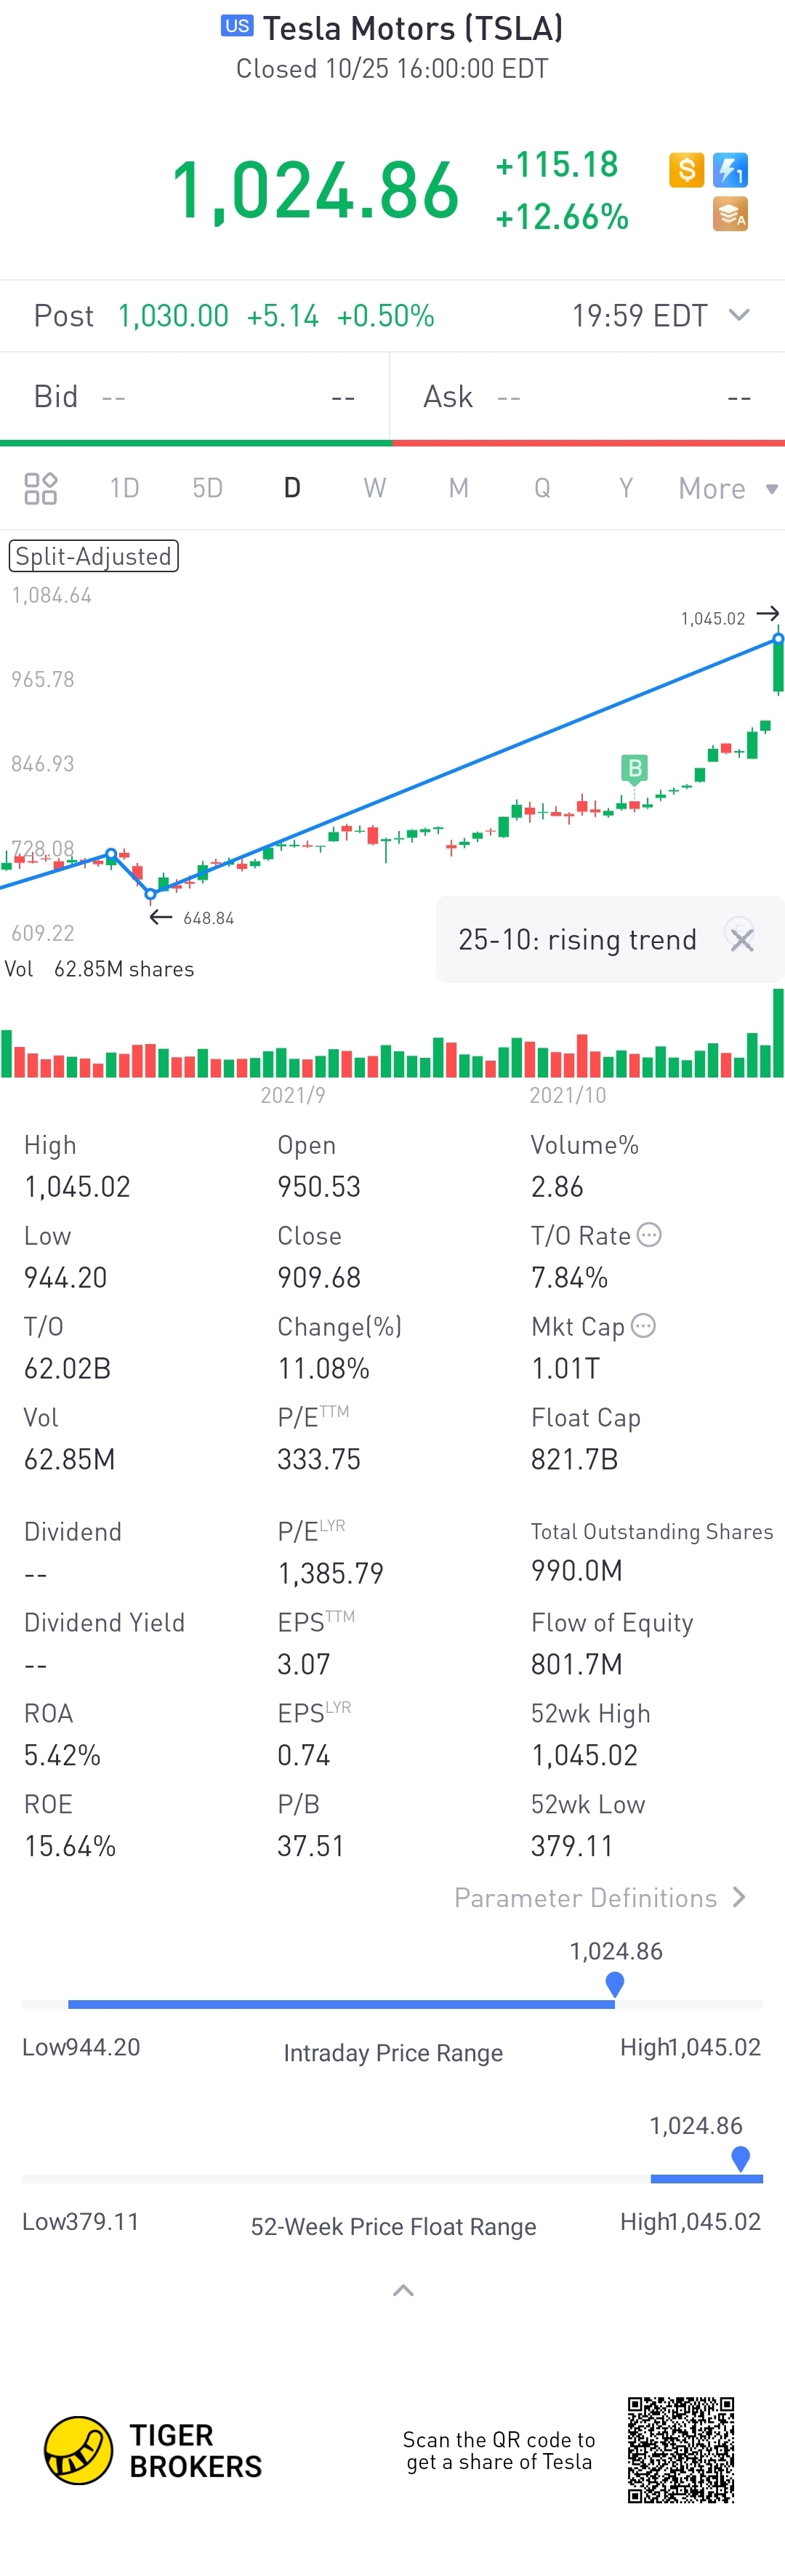Switch chart to 5D tab
The height and width of the screenshot is (2576, 785).
208,488
